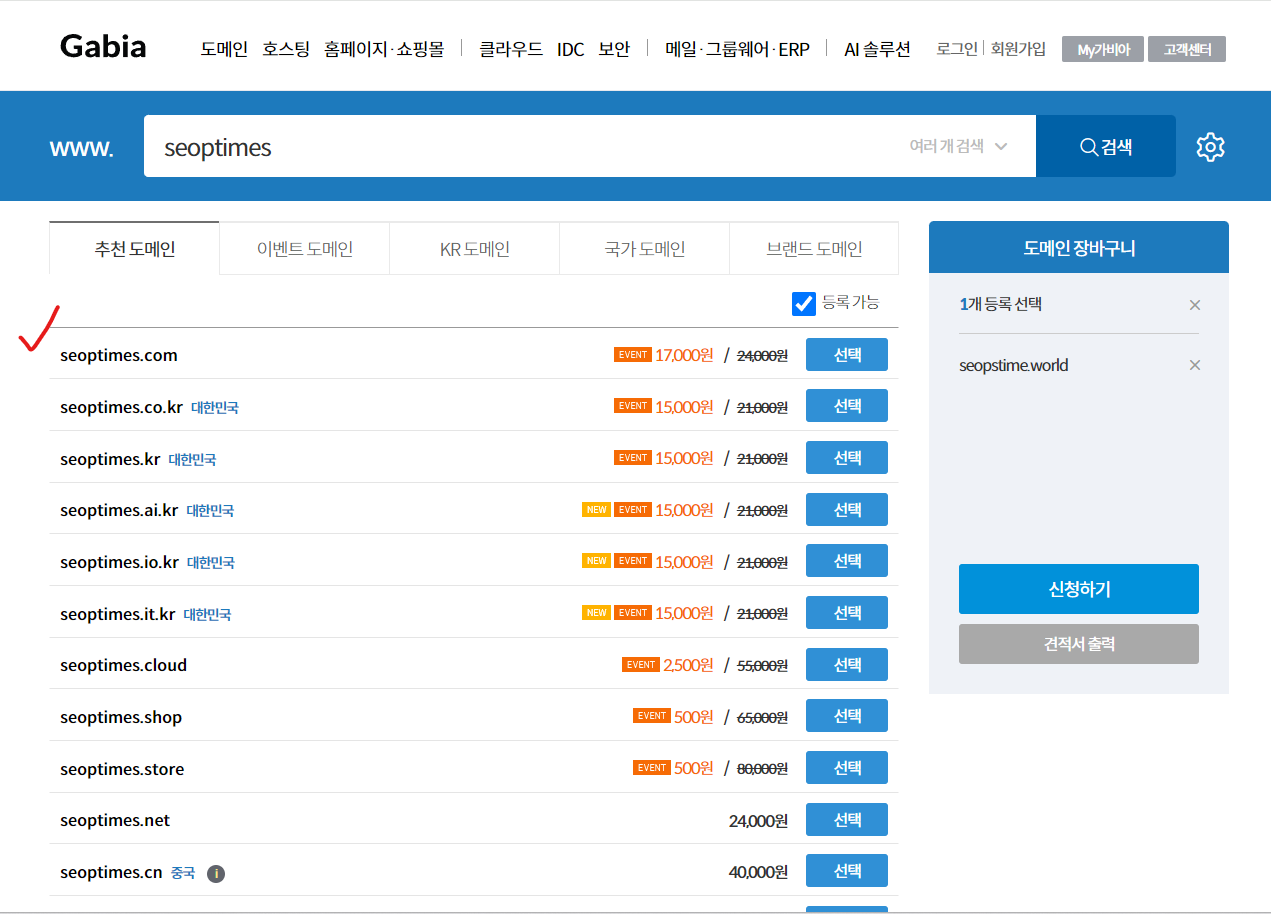Image resolution: width=1271 pixels, height=914 pixels.
Task: Switch to the 브랜드 도메인 tab
Action: click(814, 248)
